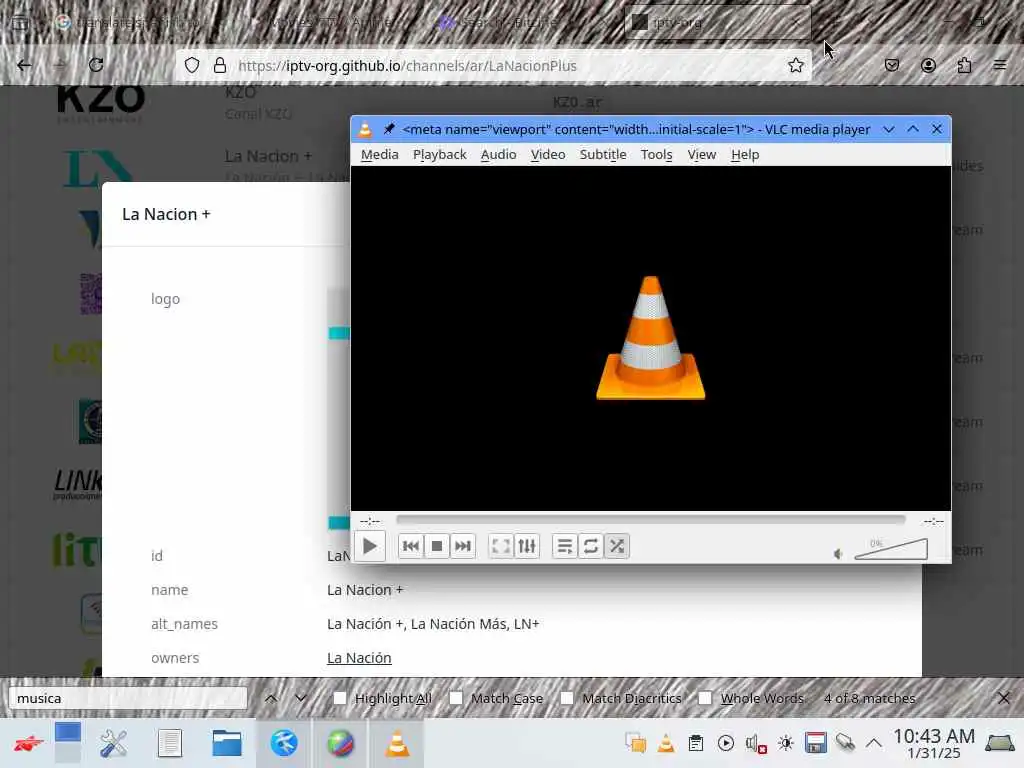This screenshot has width=1024, height=768.
Task: Stop playback in VLC
Action: point(437,546)
